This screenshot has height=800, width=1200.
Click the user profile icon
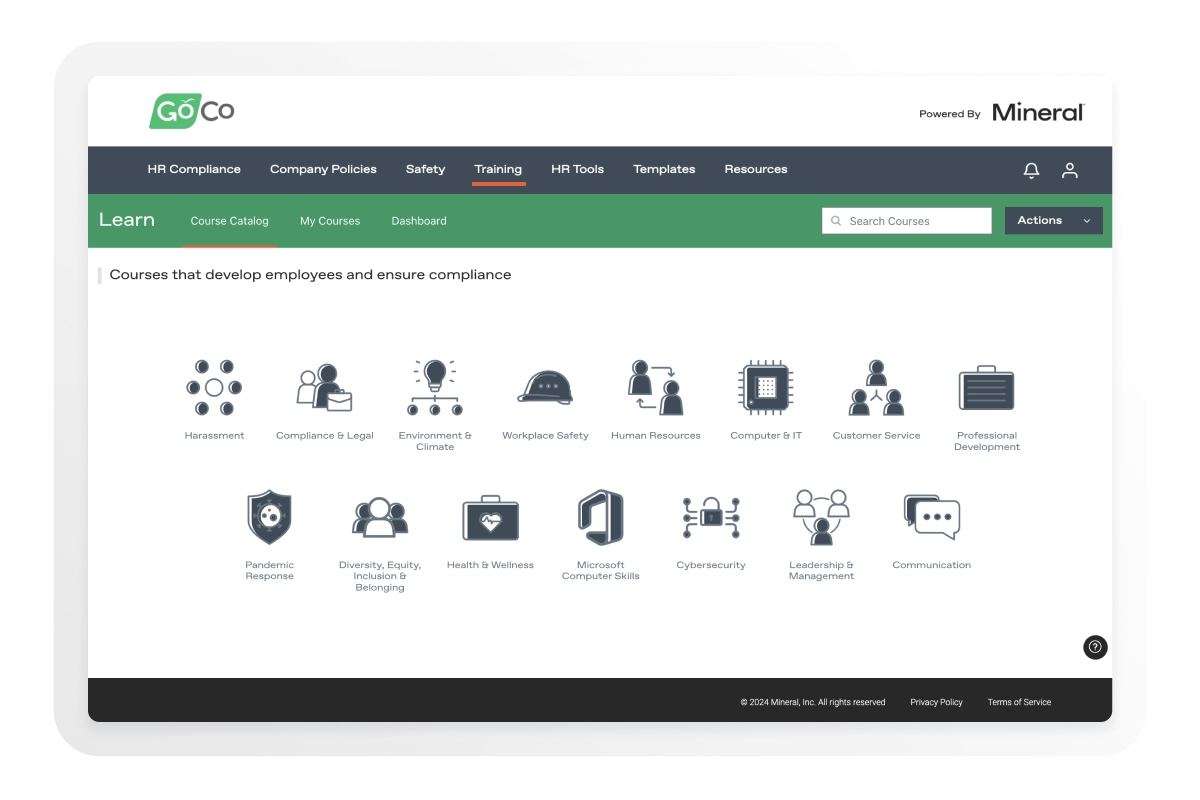tap(1070, 170)
